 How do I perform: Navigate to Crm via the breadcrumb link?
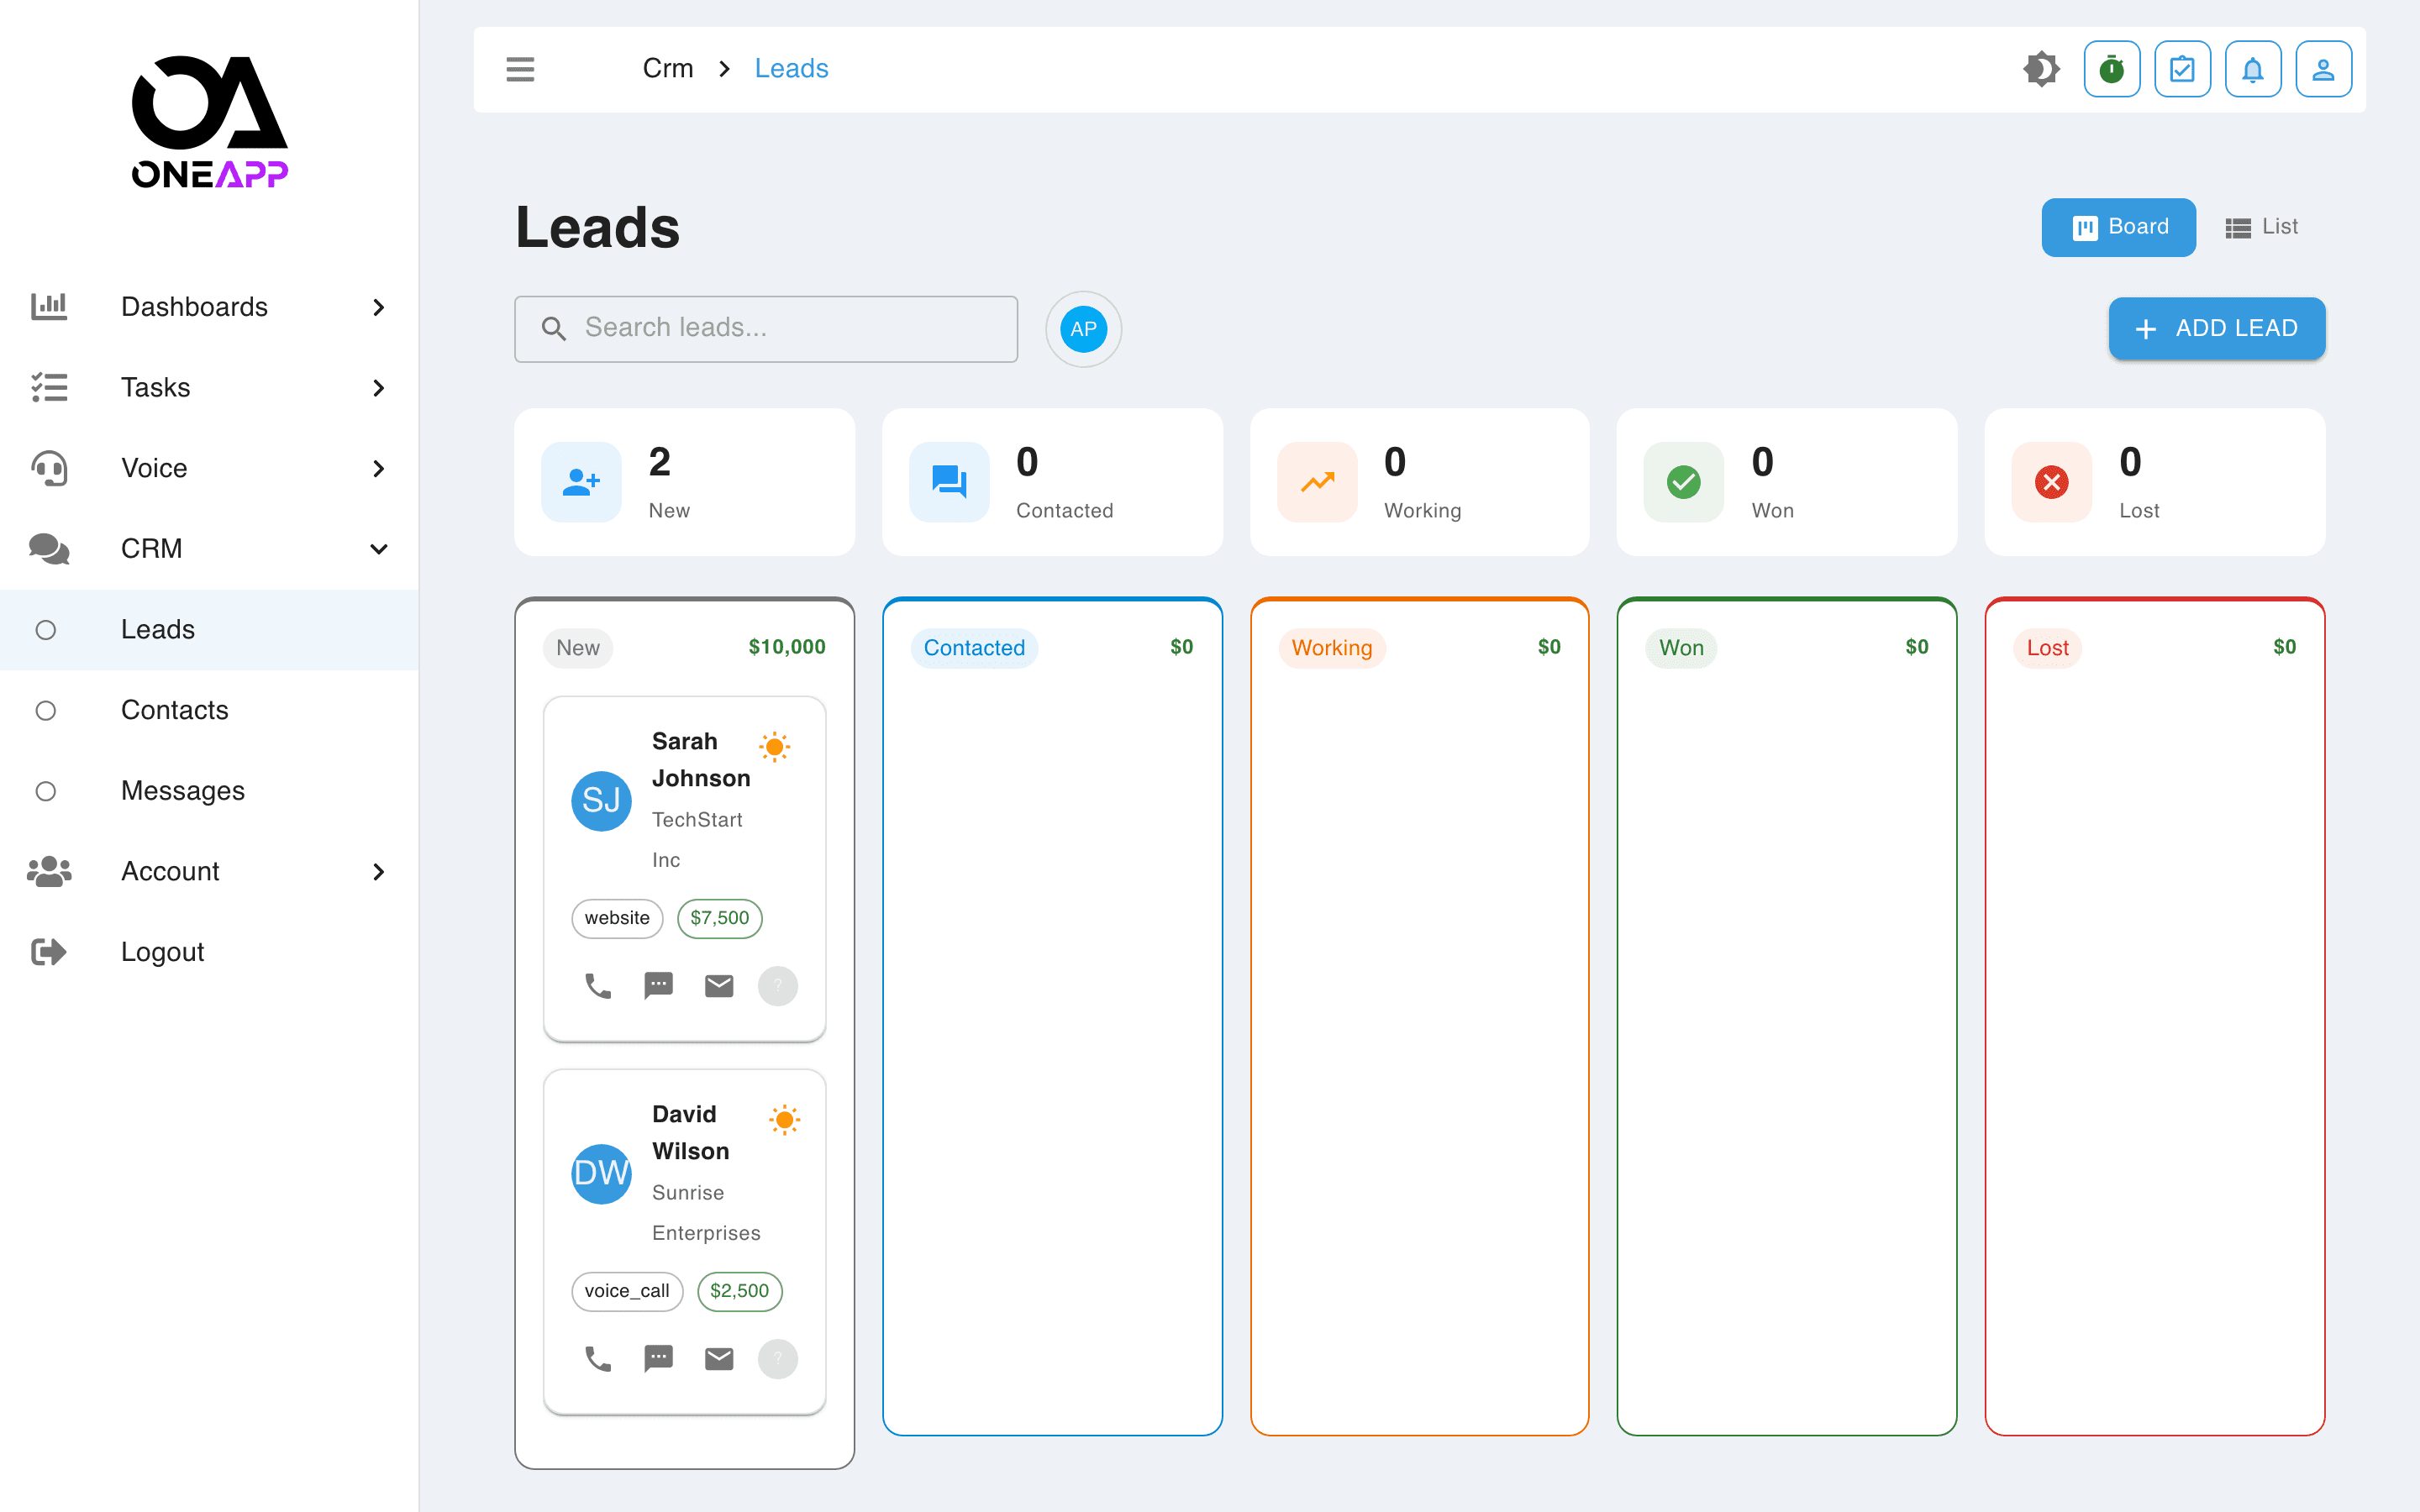668,68
